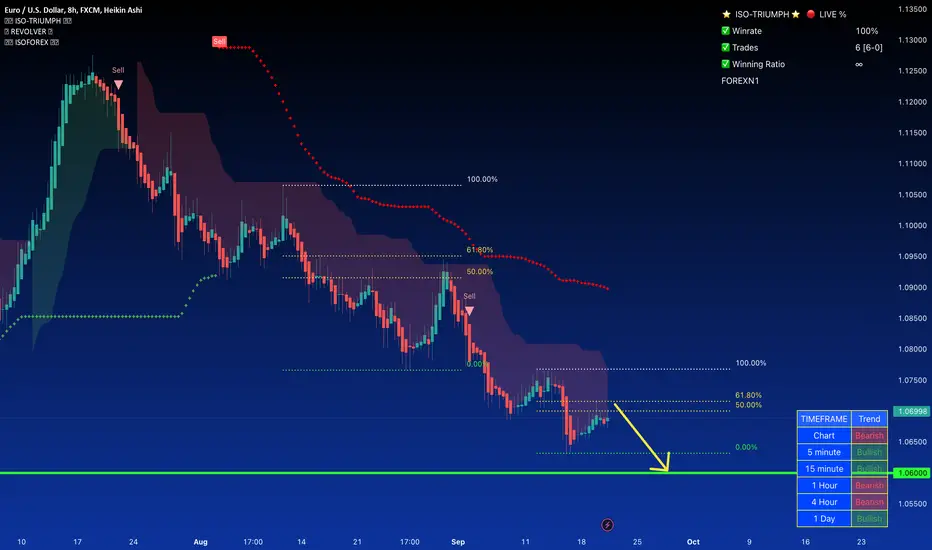Click the 1 Hour row label
The height and width of the screenshot is (550, 932).
pyautogui.click(x=824, y=485)
